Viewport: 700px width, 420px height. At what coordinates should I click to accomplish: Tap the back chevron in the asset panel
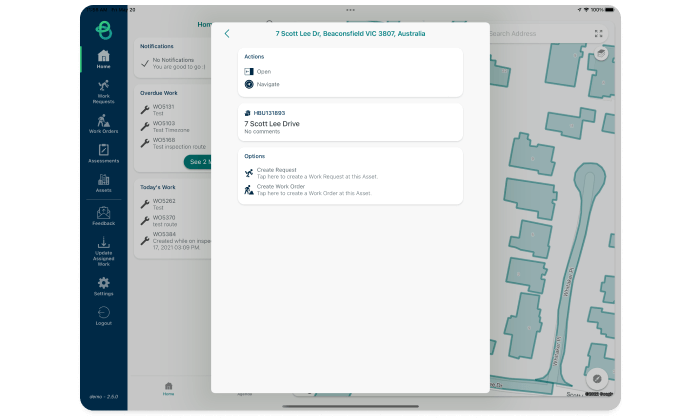point(227,33)
